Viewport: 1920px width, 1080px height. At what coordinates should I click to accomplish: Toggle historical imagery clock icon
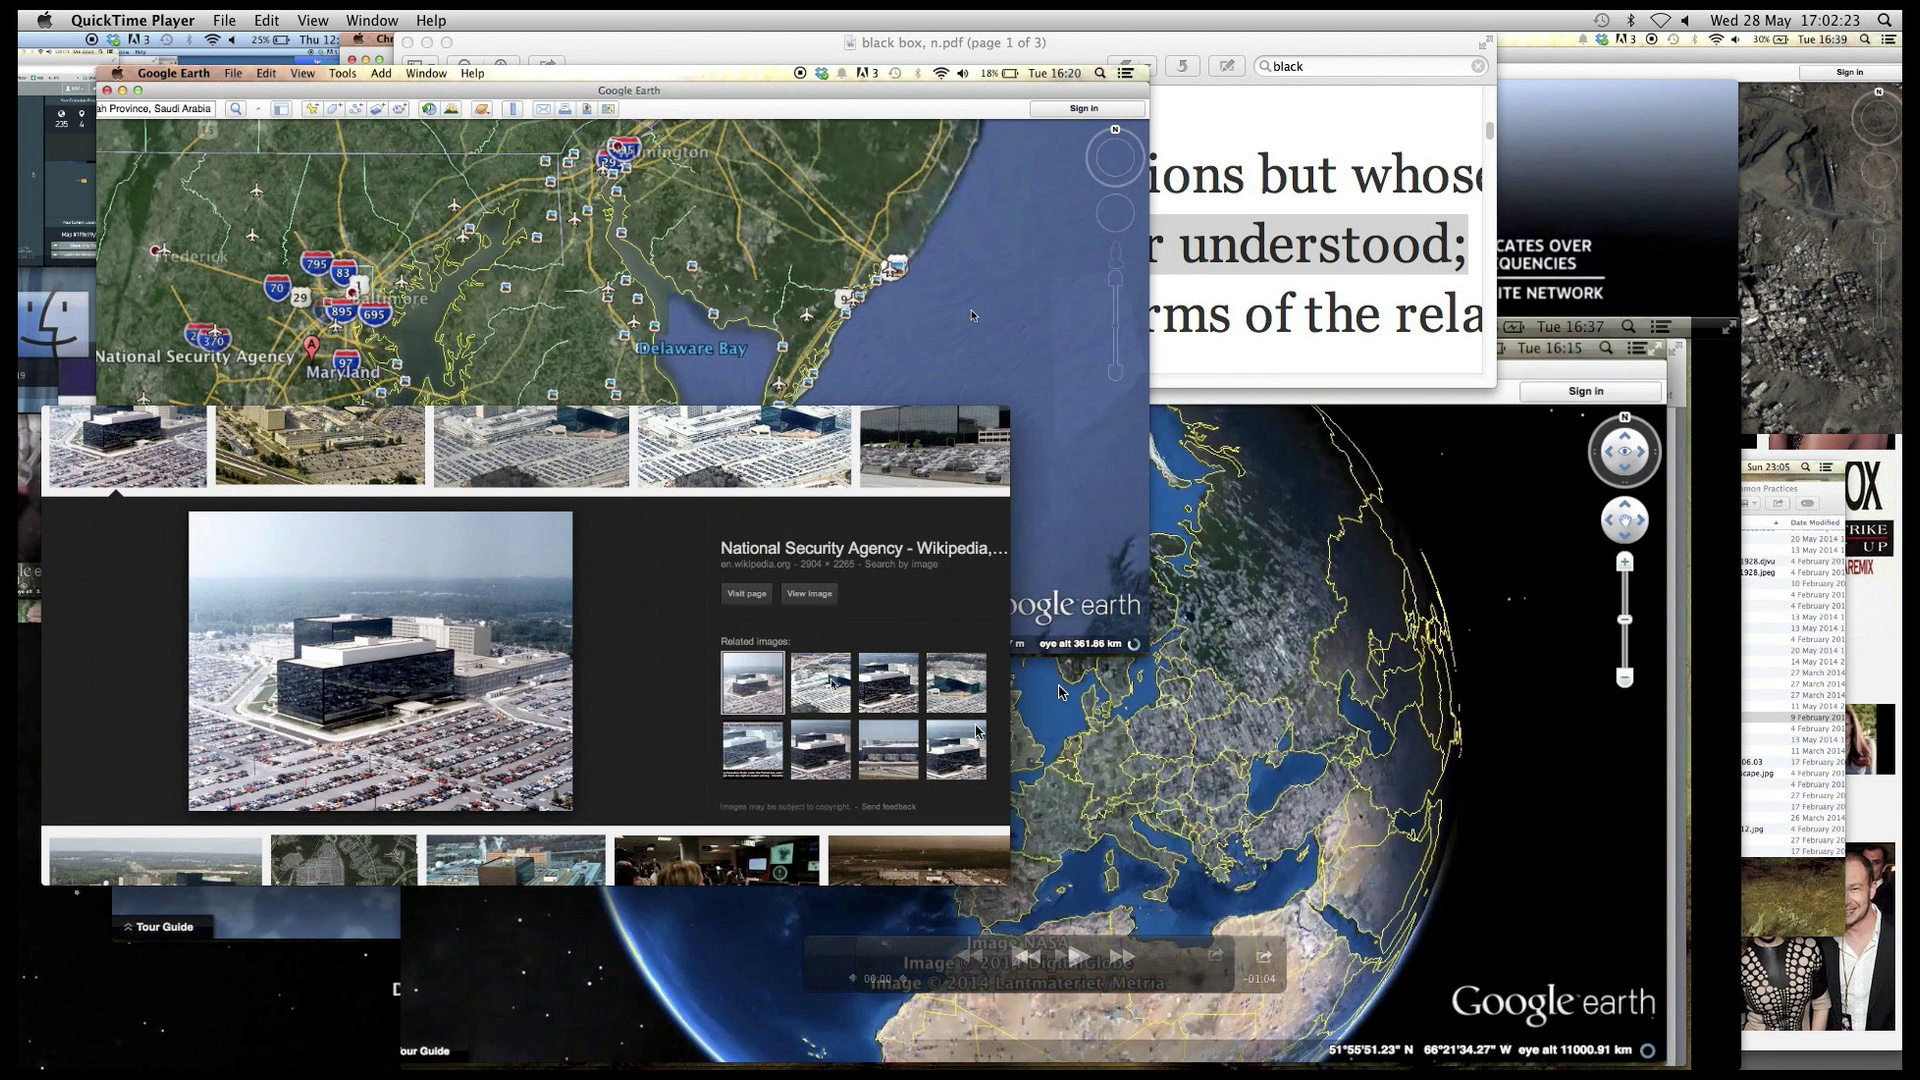(429, 109)
